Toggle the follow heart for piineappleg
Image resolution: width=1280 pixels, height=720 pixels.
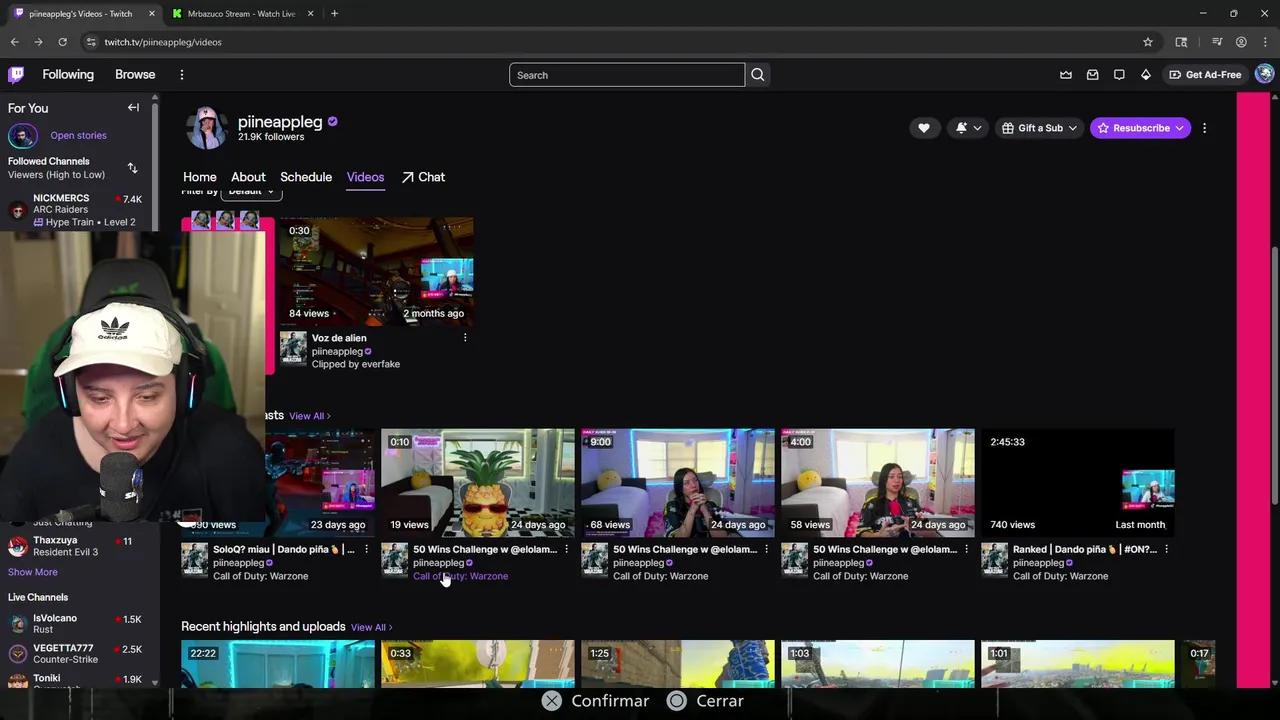point(923,128)
